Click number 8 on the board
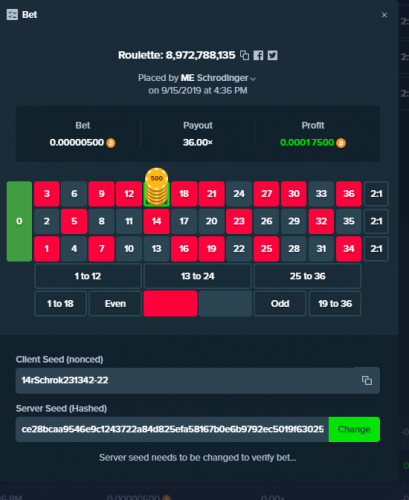Image resolution: width=409 pixels, height=500 pixels. 102,221
